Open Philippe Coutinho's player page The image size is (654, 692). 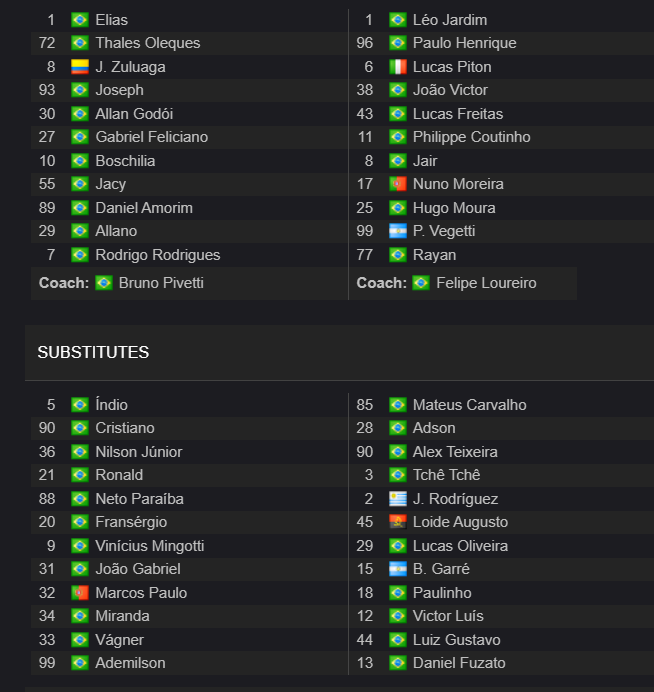471,137
